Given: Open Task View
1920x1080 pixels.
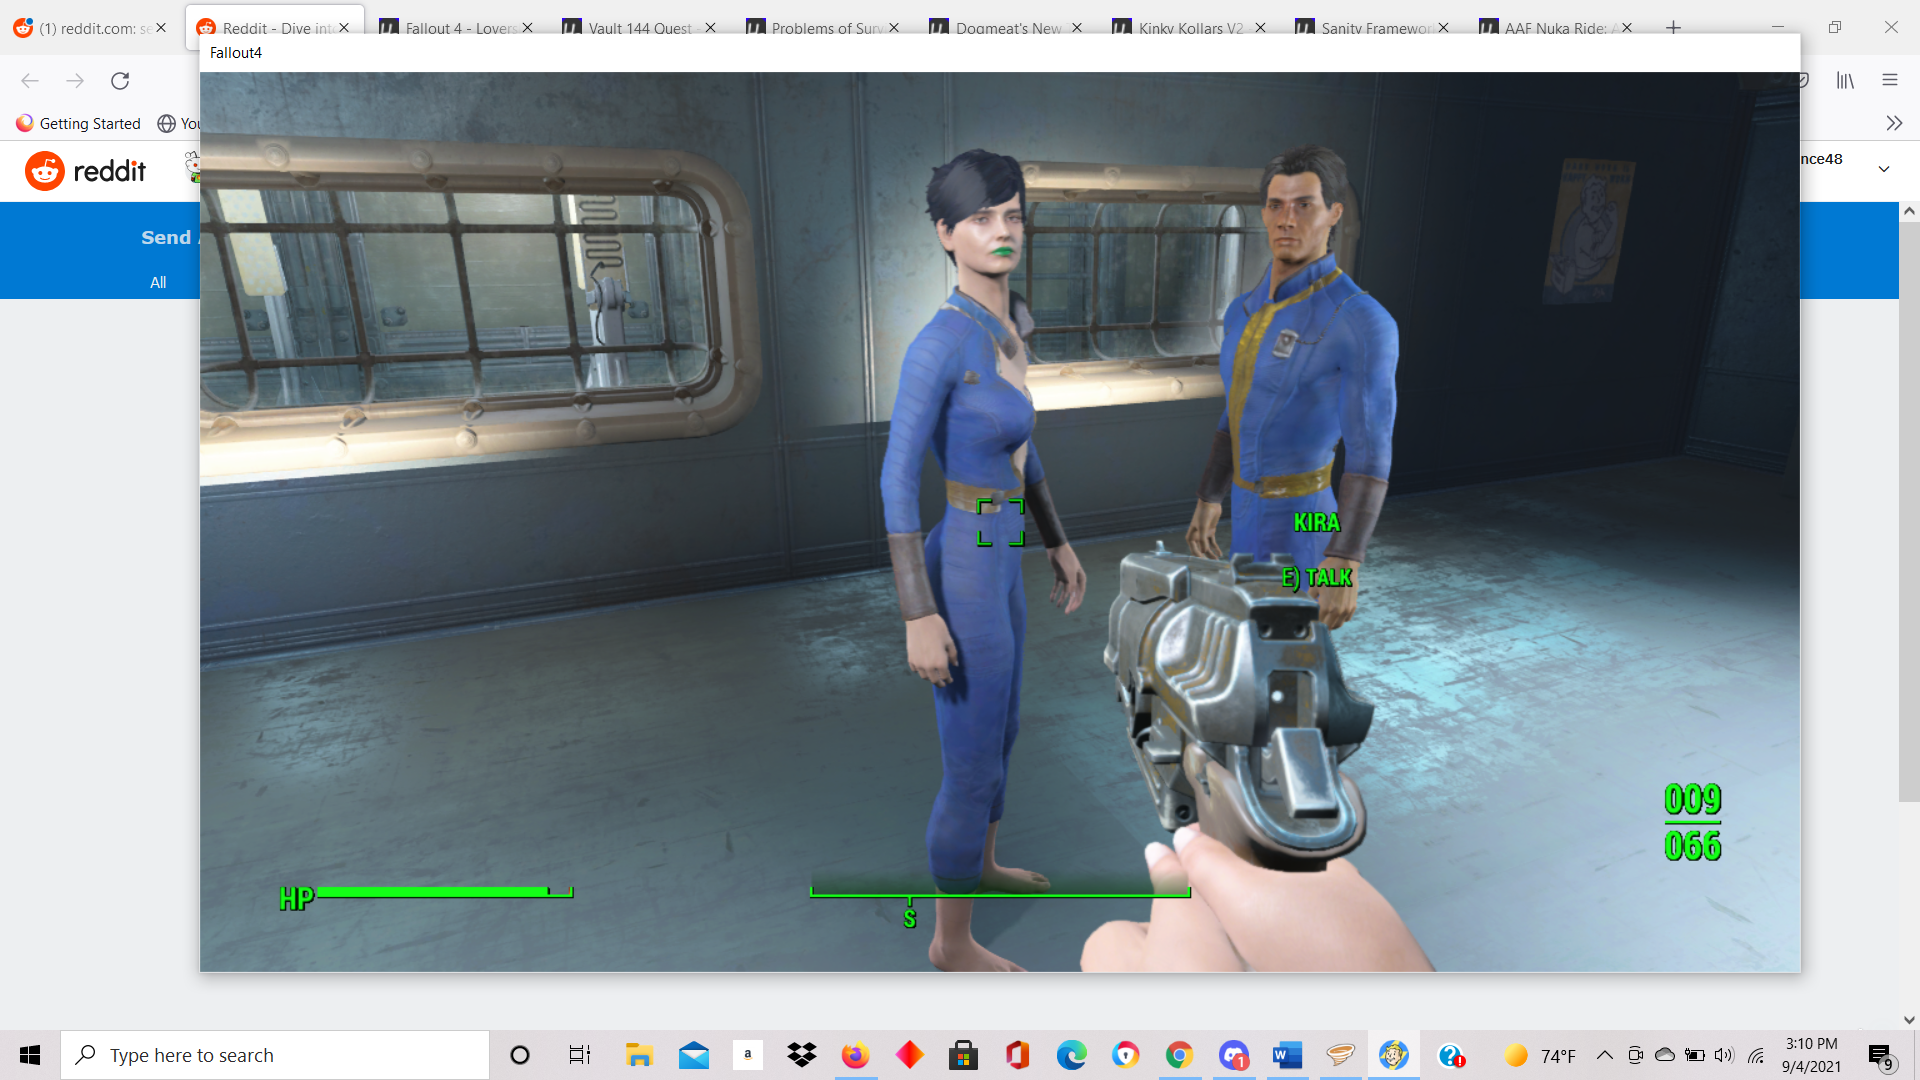Looking at the screenshot, I should coord(579,1055).
